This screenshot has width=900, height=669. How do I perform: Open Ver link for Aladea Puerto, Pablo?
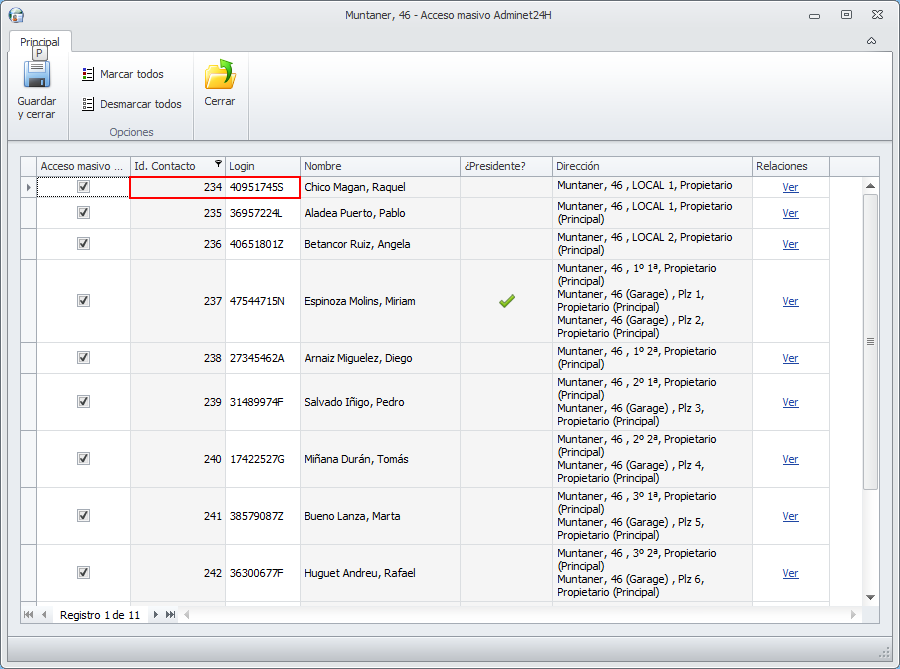click(790, 213)
